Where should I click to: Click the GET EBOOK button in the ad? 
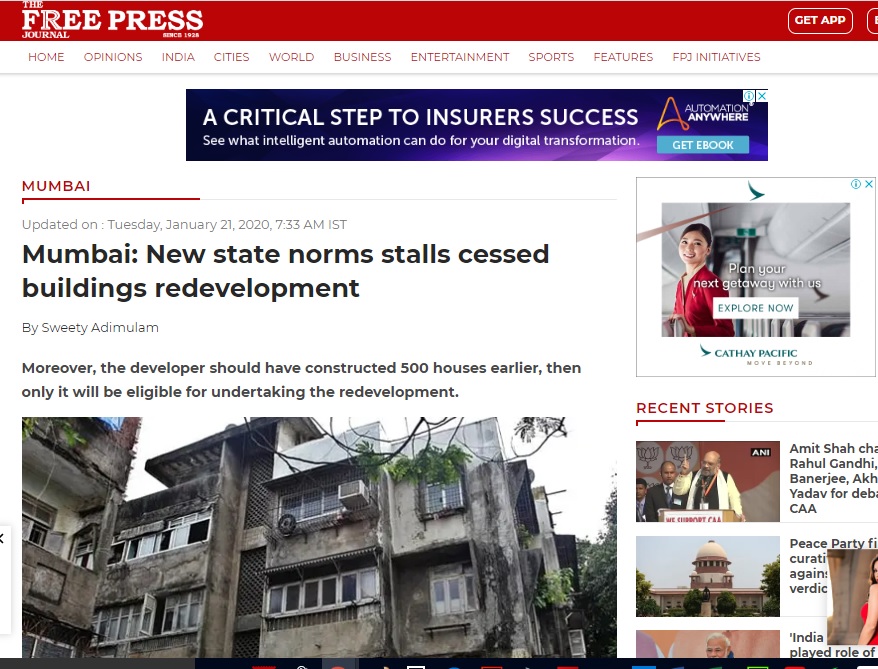703,145
